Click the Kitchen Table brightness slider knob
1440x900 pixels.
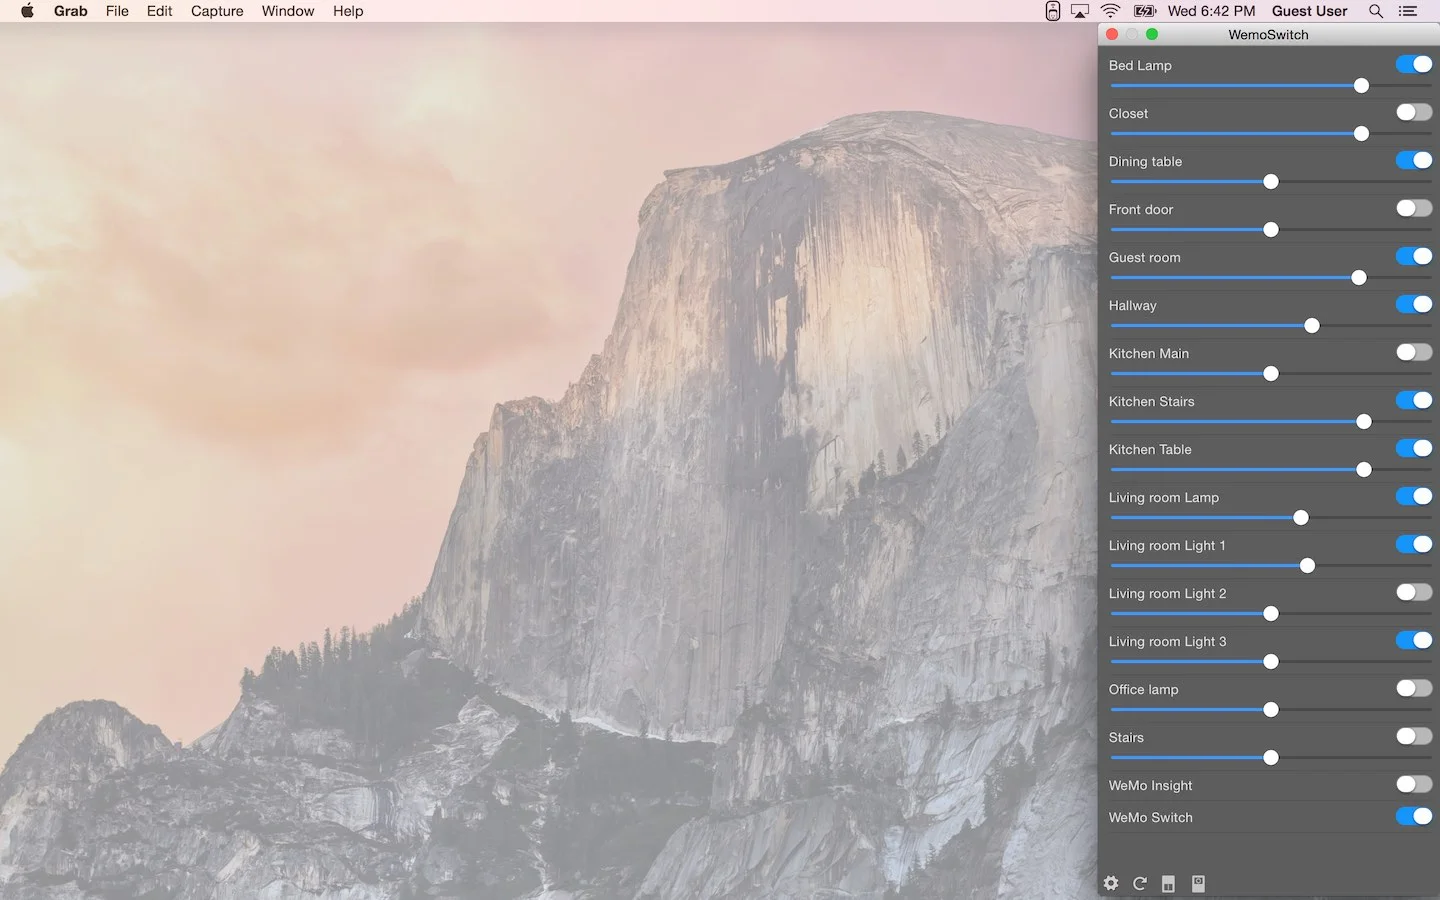pos(1364,470)
